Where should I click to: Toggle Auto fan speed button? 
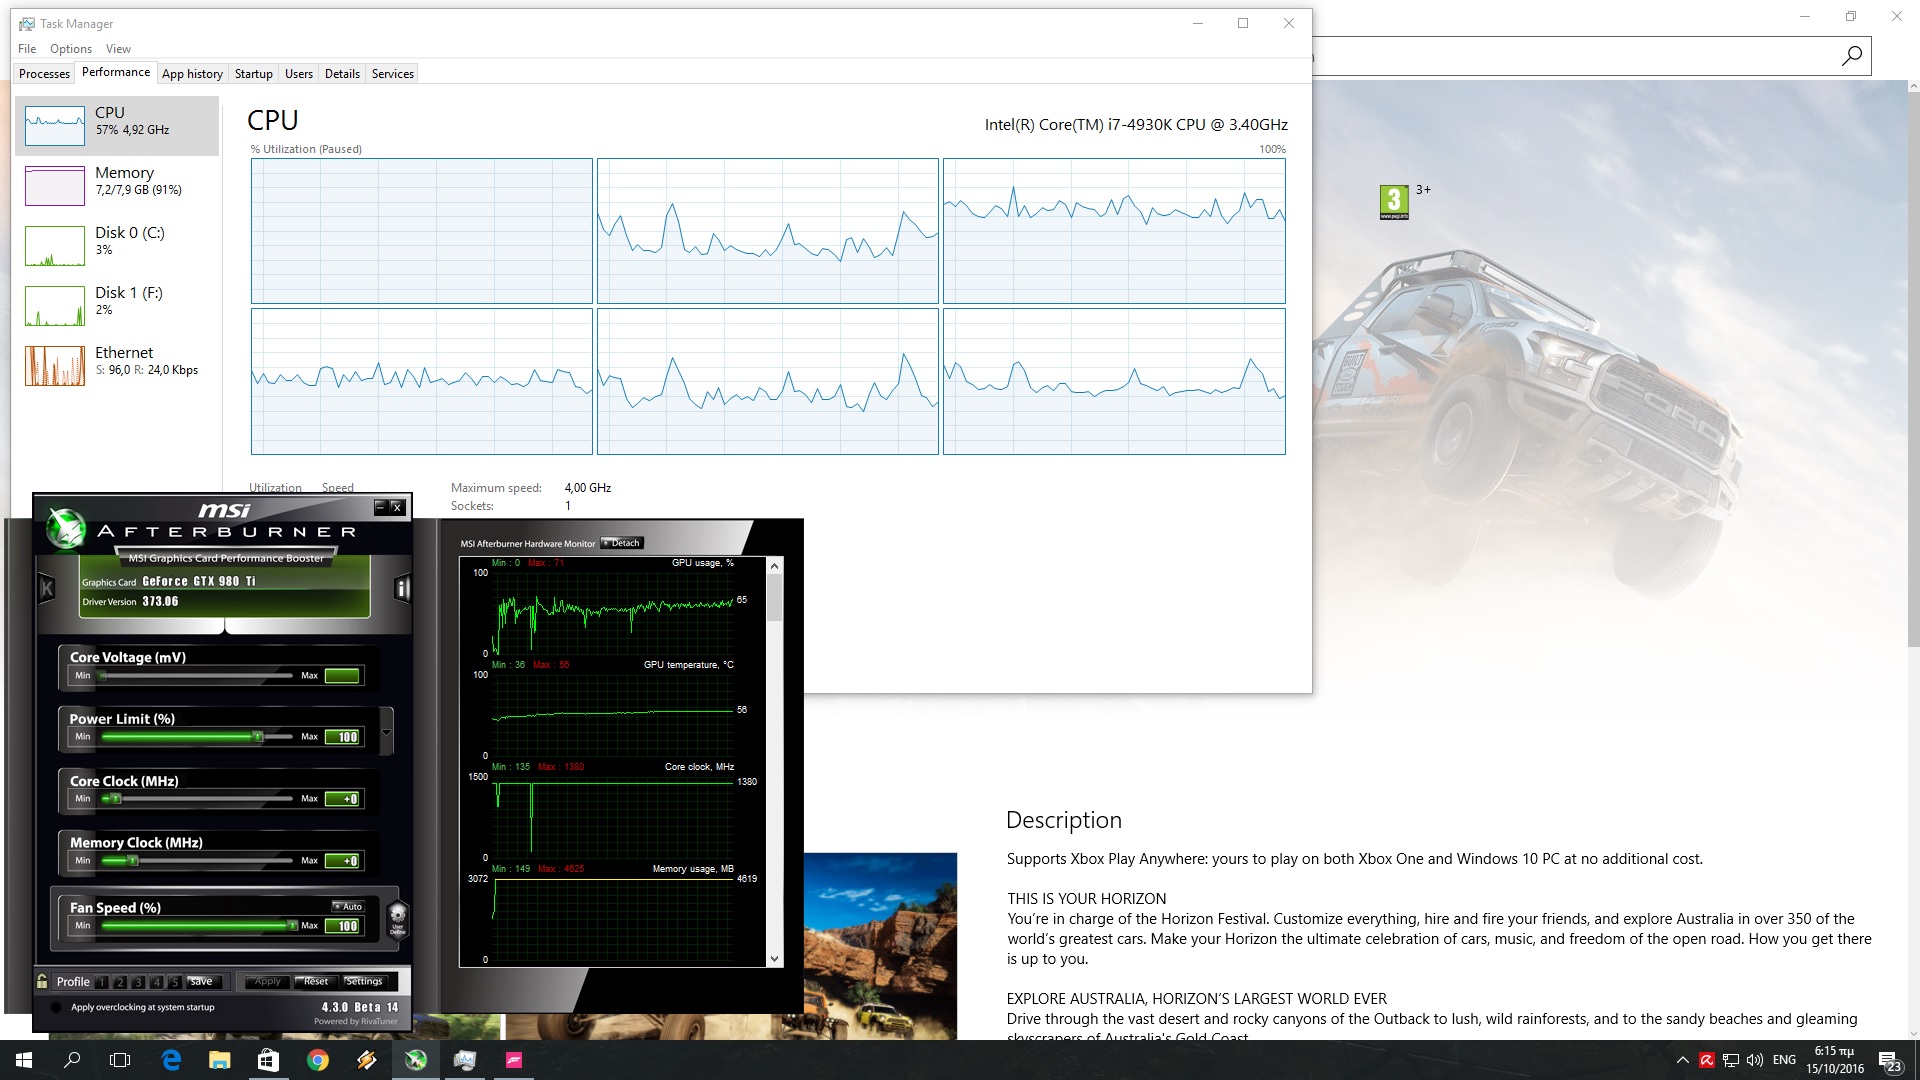point(349,907)
